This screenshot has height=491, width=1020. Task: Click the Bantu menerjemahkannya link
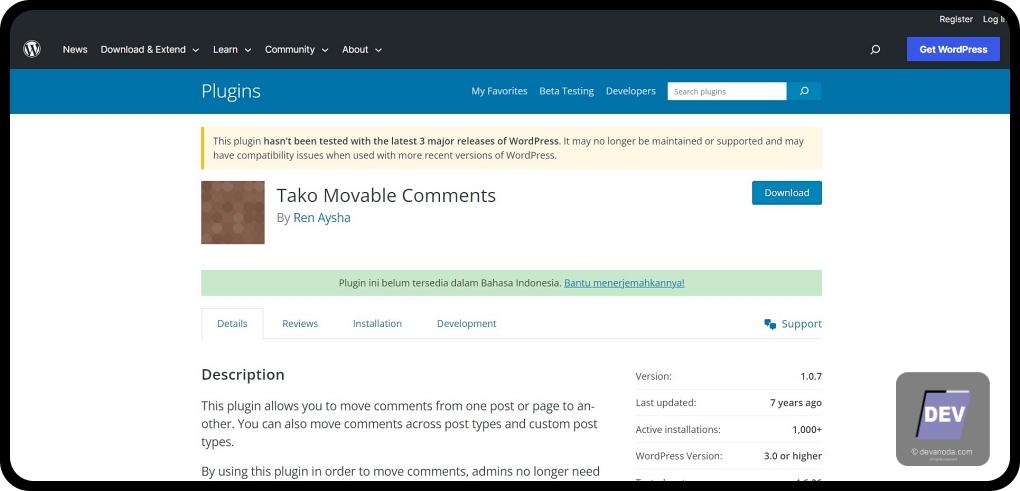click(x=624, y=283)
